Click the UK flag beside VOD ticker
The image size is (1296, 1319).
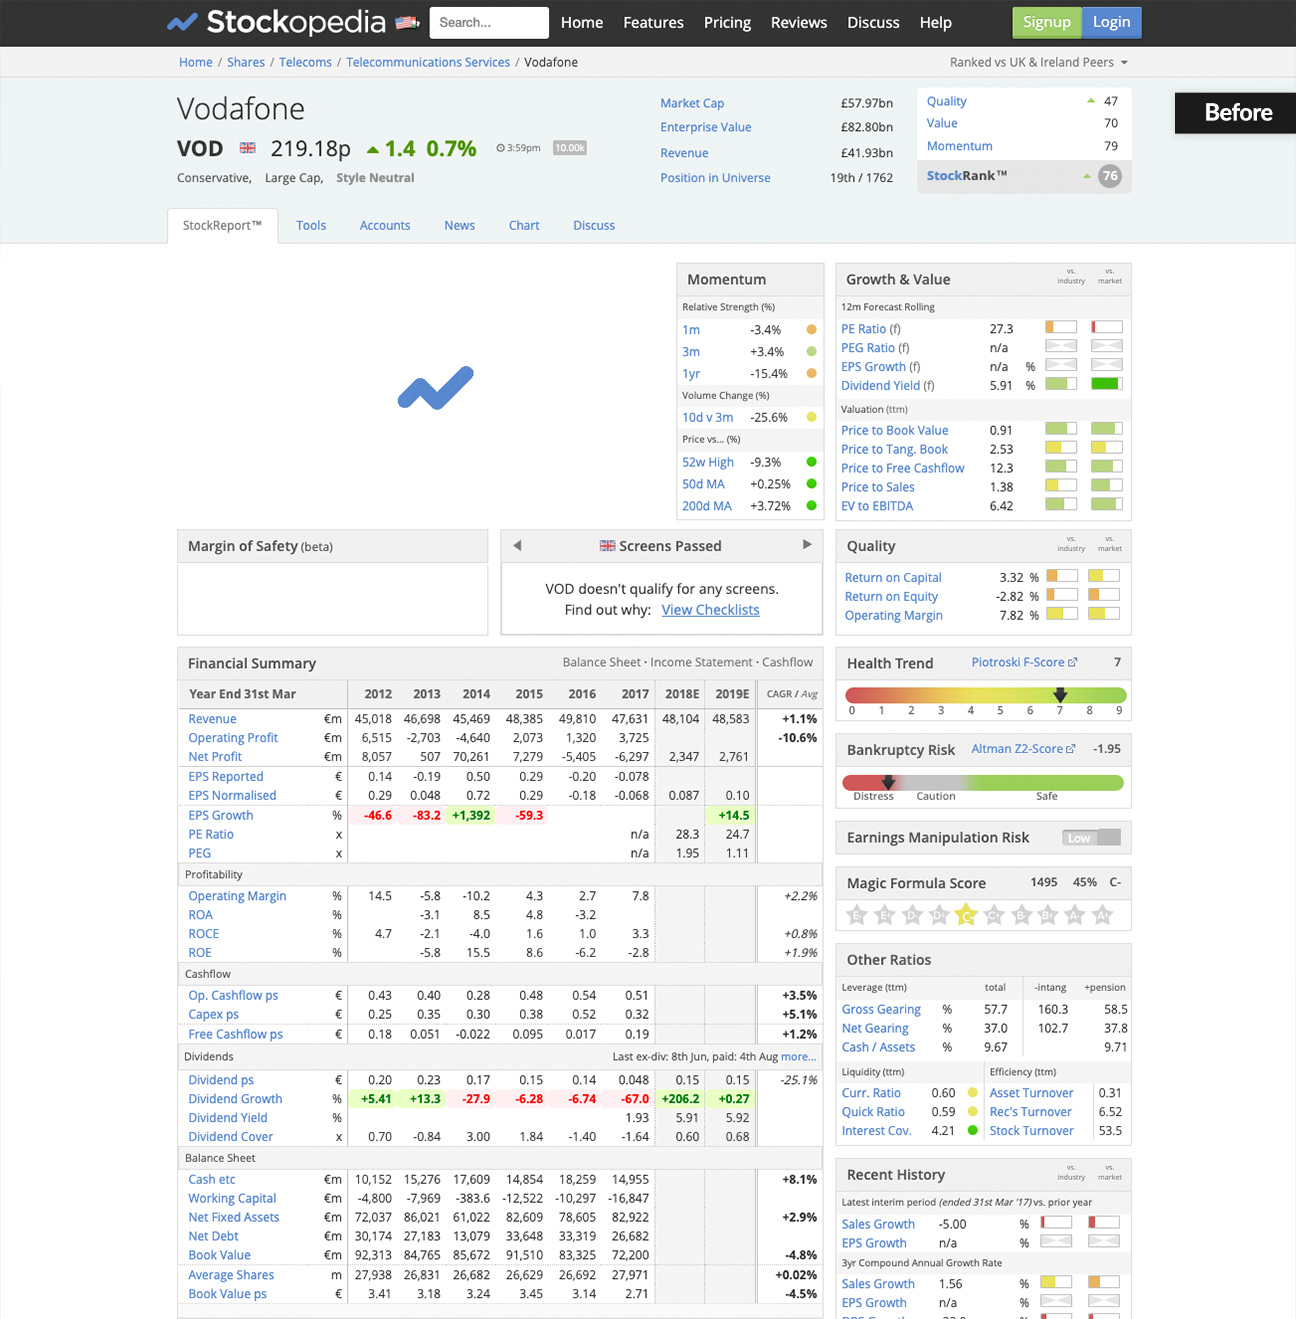pyautogui.click(x=247, y=148)
